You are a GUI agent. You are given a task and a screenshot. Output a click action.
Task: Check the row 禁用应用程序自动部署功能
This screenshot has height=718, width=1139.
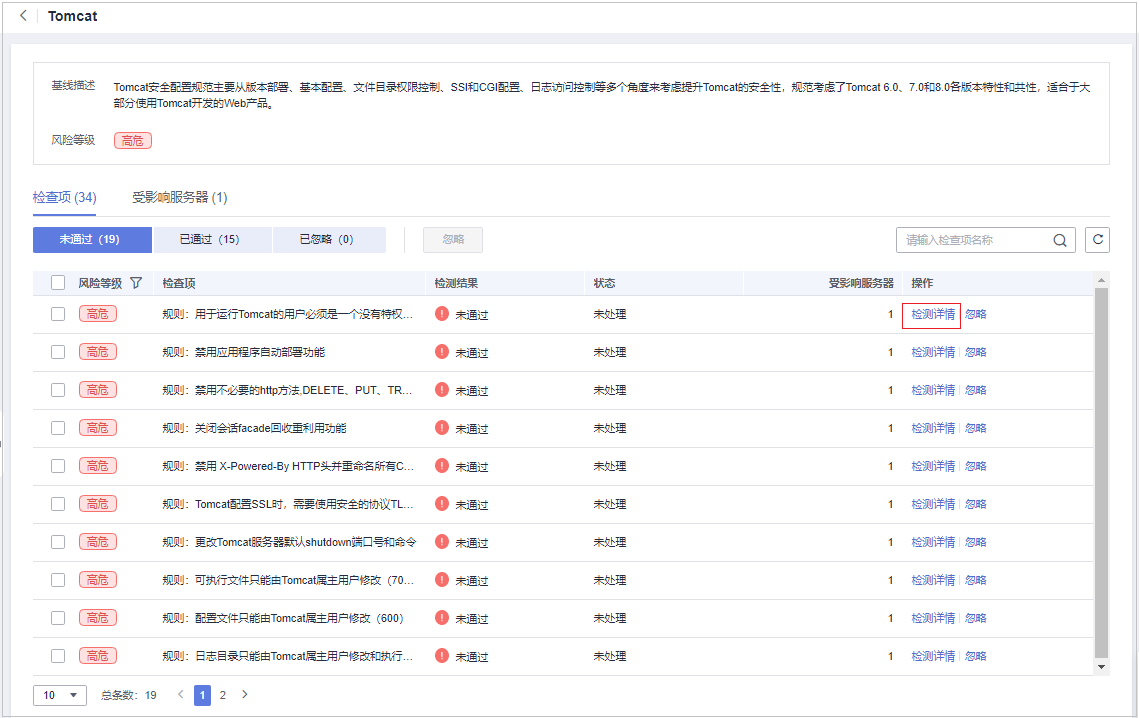pos(58,352)
